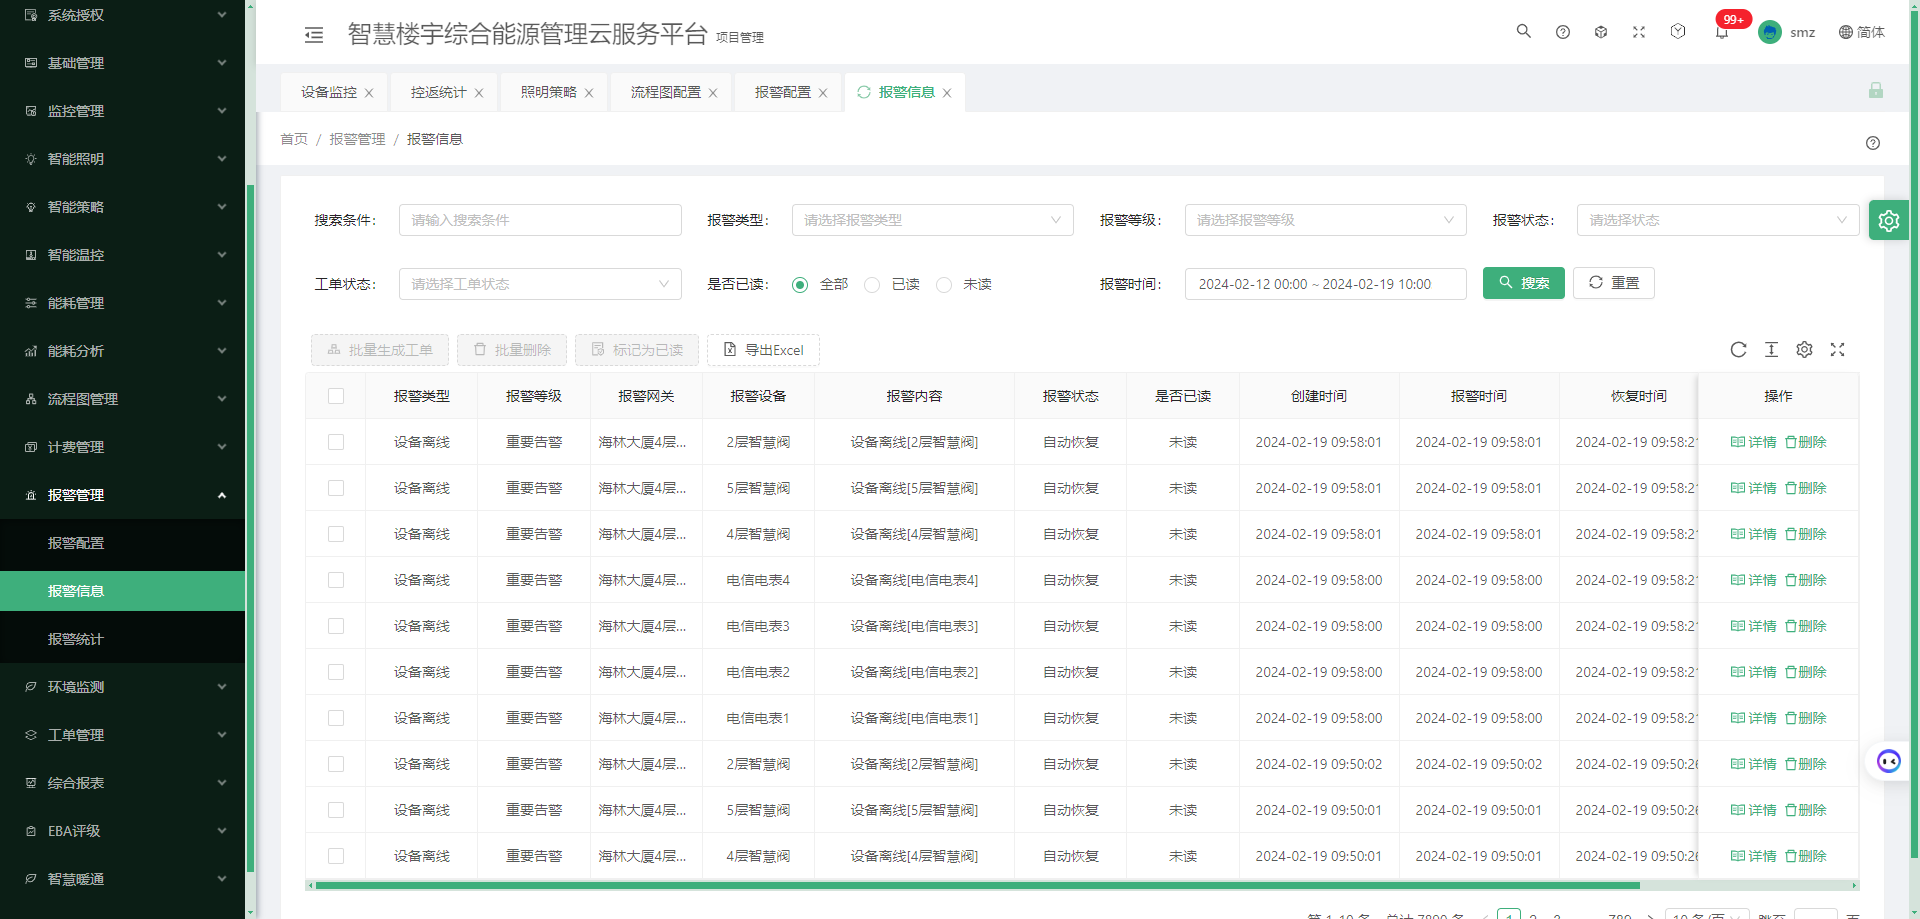Viewport: 1920px width, 919px height.
Task: Click the table's horizontal scrollbar
Action: 977,885
